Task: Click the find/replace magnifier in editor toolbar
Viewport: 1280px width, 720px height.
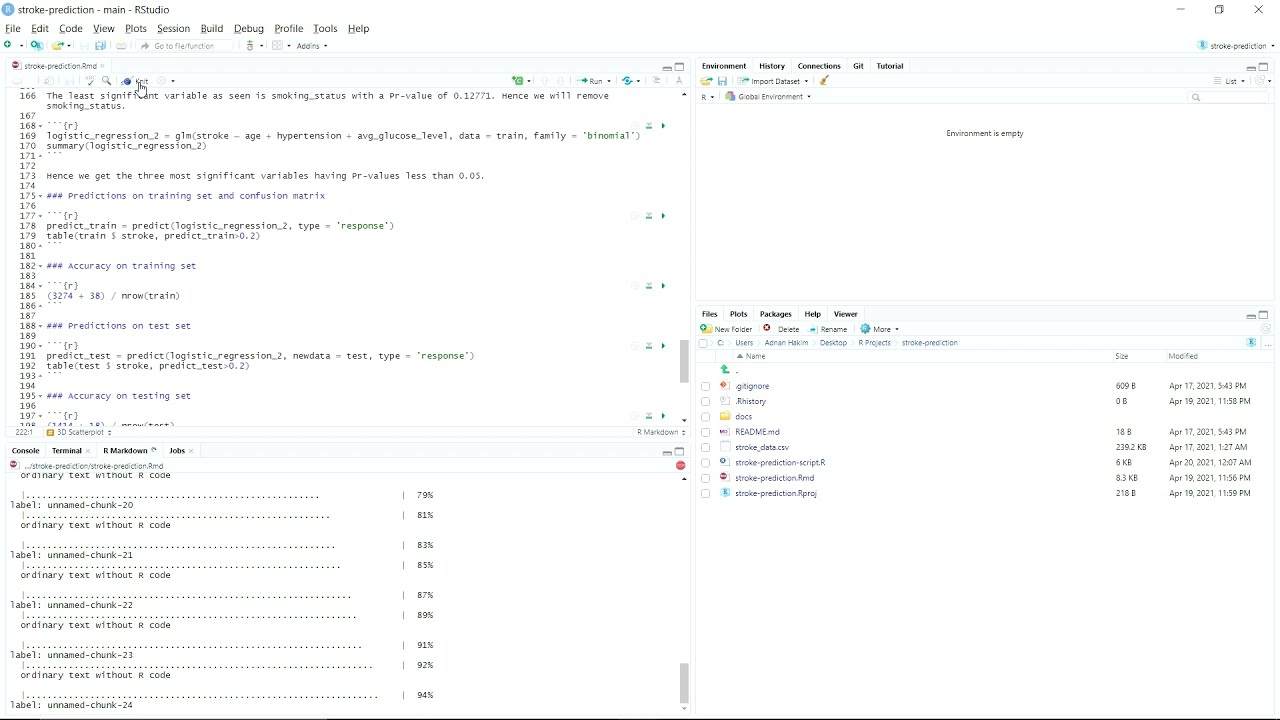Action: (x=107, y=81)
